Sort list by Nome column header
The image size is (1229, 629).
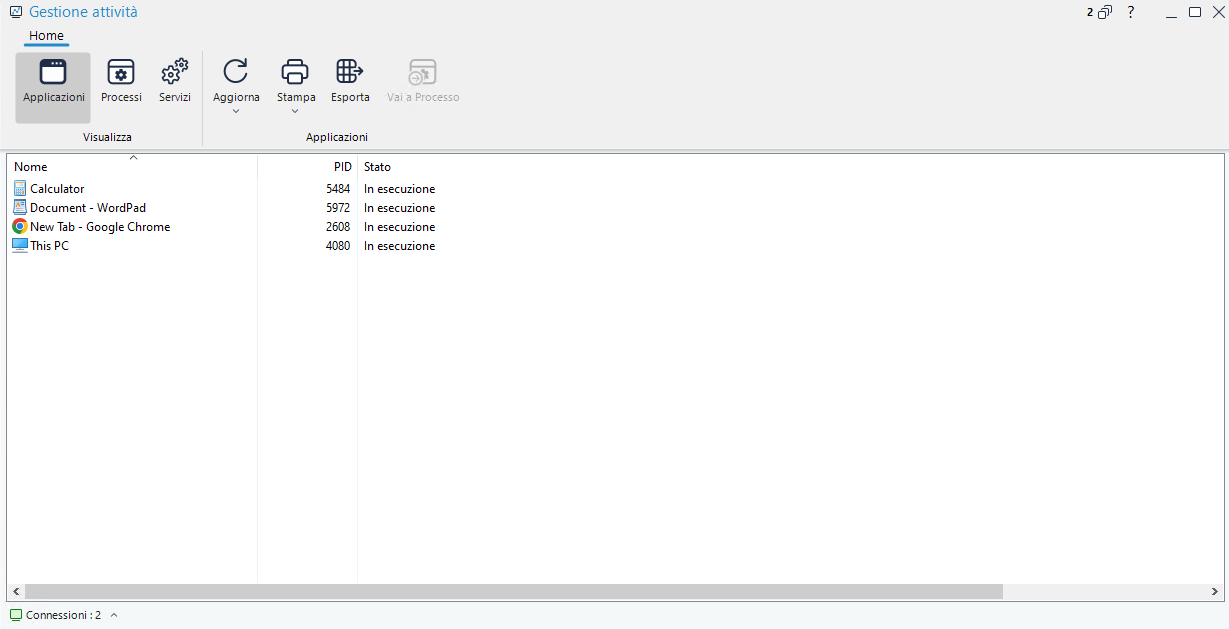click(x=31, y=167)
